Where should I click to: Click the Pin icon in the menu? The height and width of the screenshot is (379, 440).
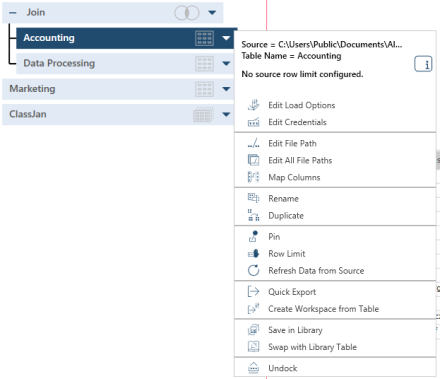(x=253, y=236)
